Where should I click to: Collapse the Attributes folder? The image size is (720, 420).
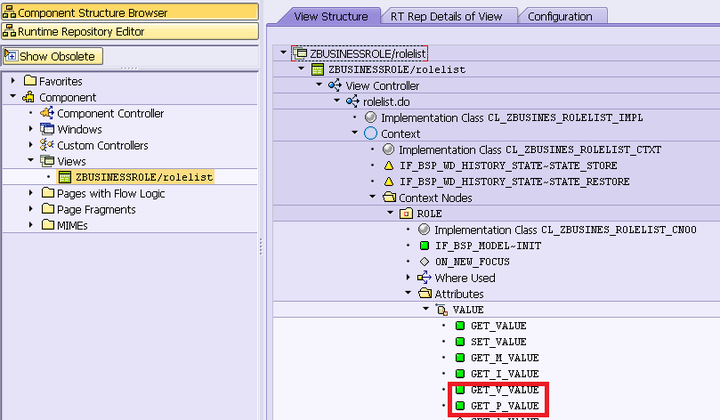tap(408, 294)
